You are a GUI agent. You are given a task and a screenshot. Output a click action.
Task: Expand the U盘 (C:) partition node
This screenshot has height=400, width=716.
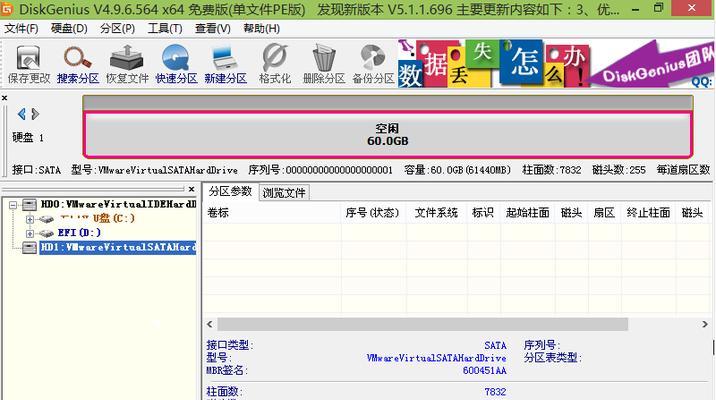pos(30,219)
